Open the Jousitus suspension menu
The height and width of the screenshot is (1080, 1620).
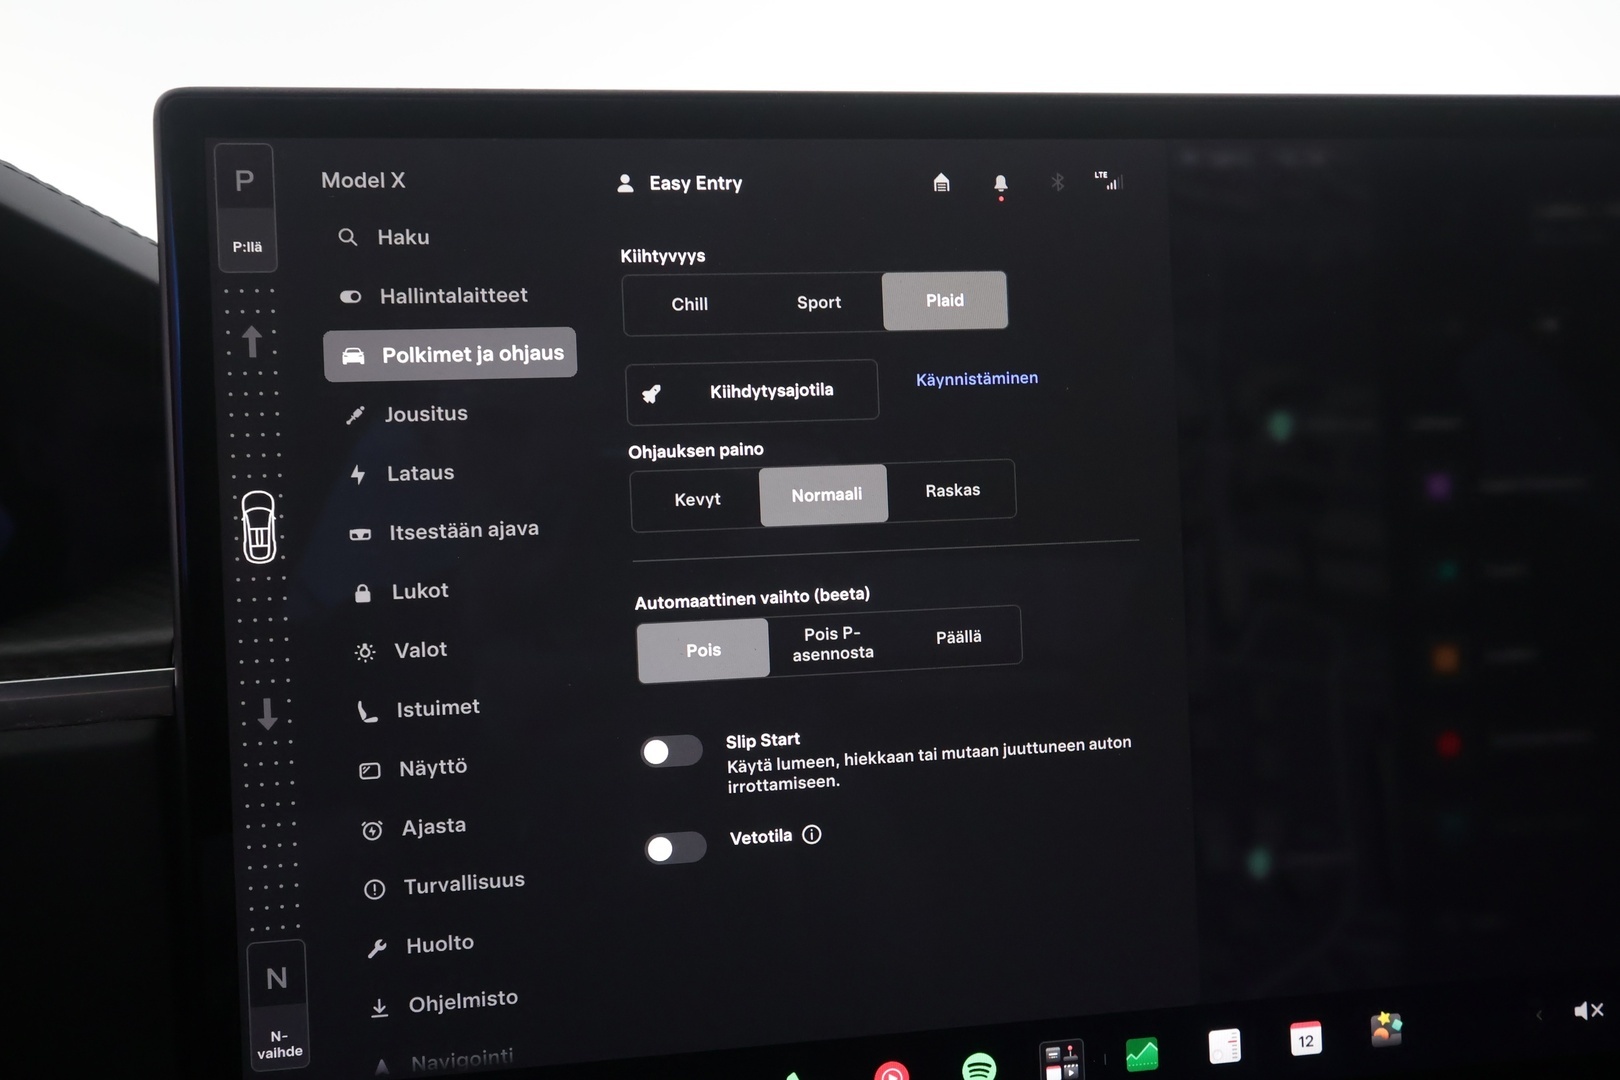407,414
